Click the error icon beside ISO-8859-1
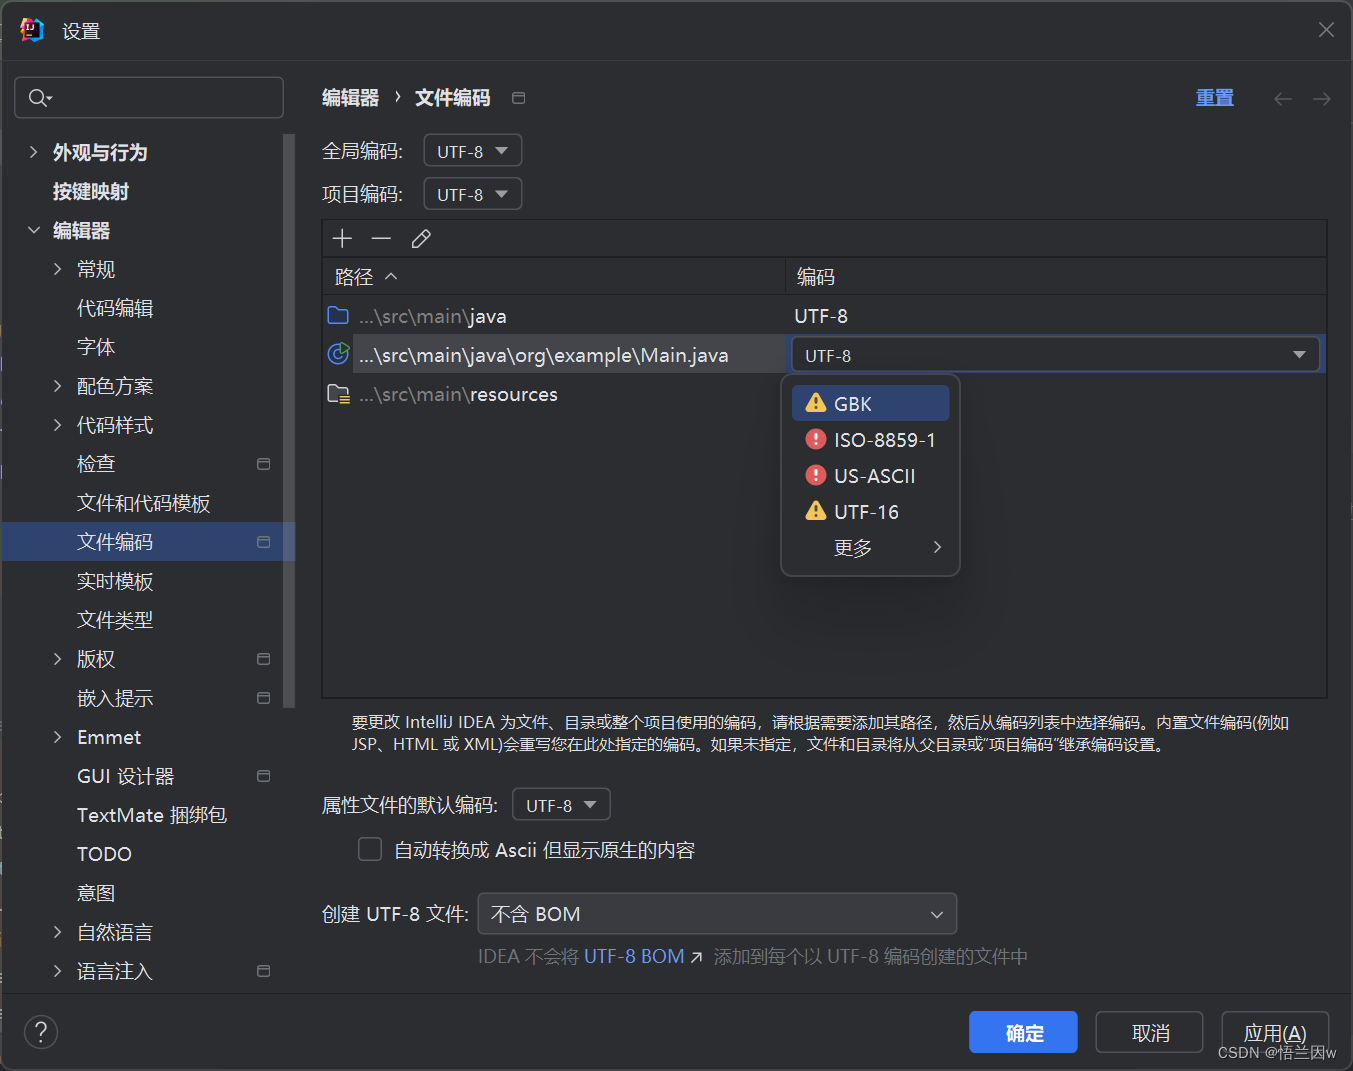 coord(816,439)
